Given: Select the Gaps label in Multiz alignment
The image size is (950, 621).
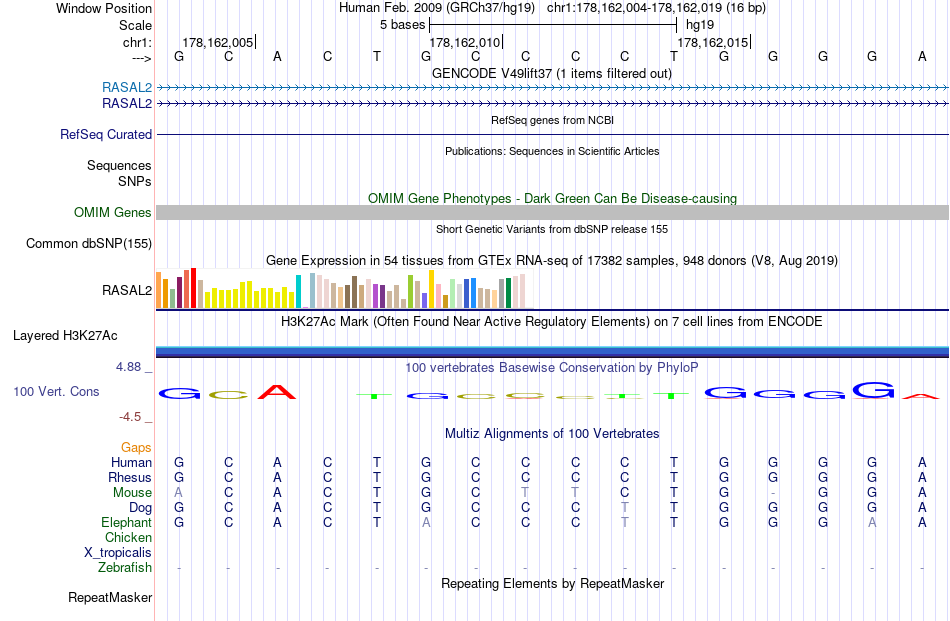Looking at the screenshot, I should tap(136, 447).
